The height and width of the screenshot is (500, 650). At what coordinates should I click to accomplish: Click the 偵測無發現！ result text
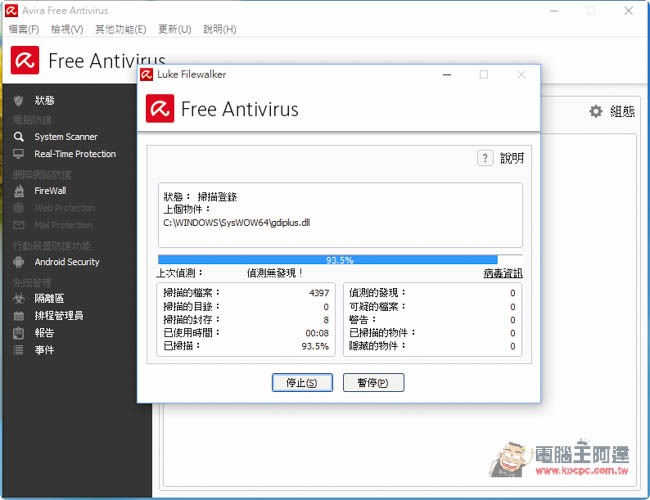pos(274,273)
